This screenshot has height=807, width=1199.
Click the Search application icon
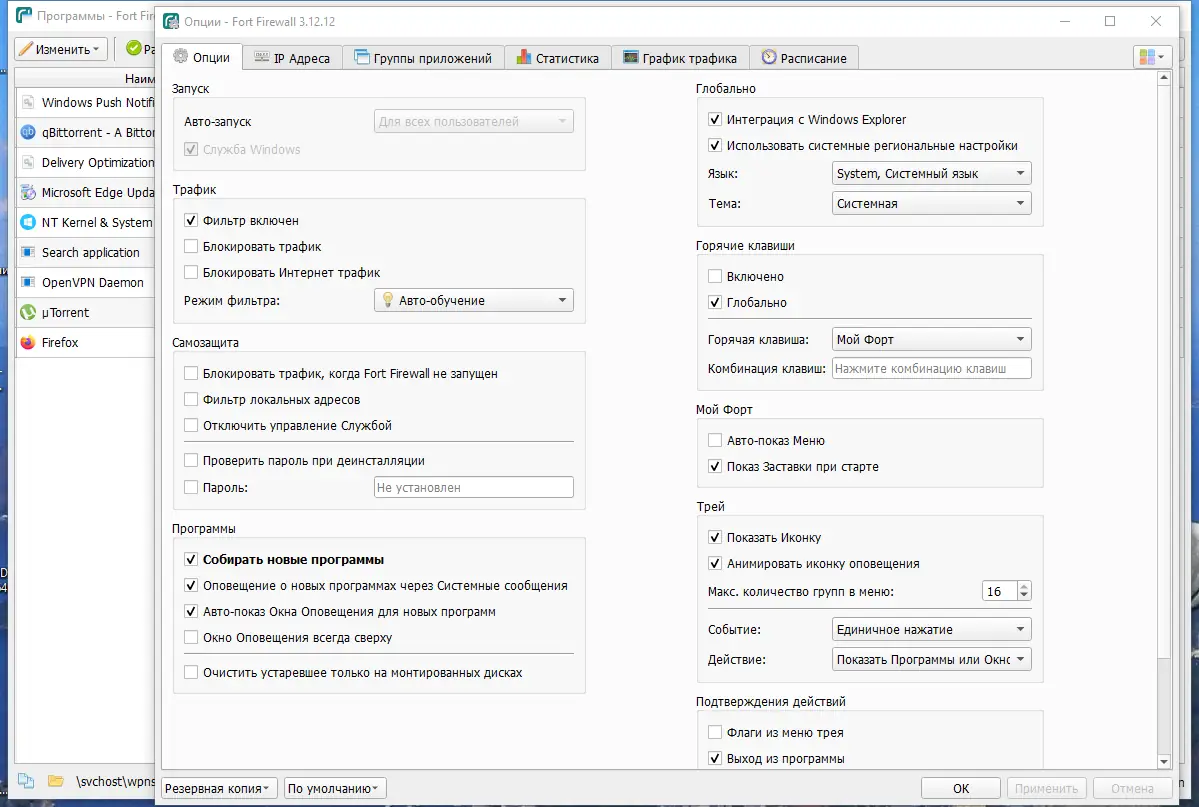pyautogui.click(x=28, y=252)
